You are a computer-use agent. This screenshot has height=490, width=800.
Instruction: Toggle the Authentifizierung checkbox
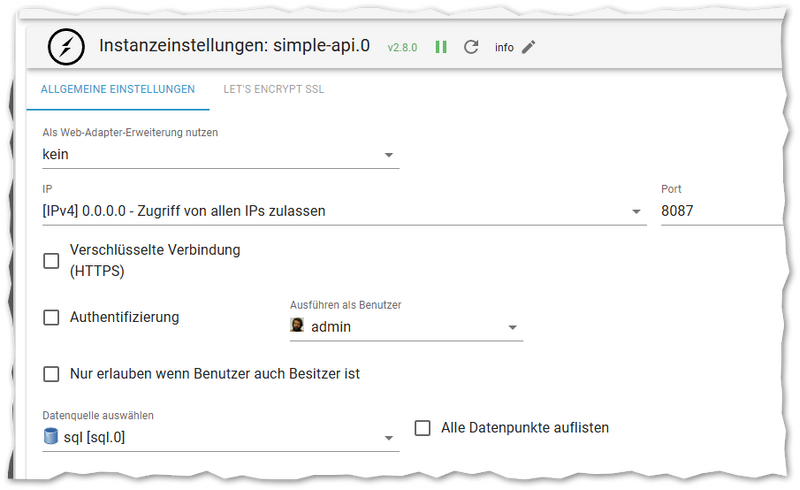click(52, 318)
